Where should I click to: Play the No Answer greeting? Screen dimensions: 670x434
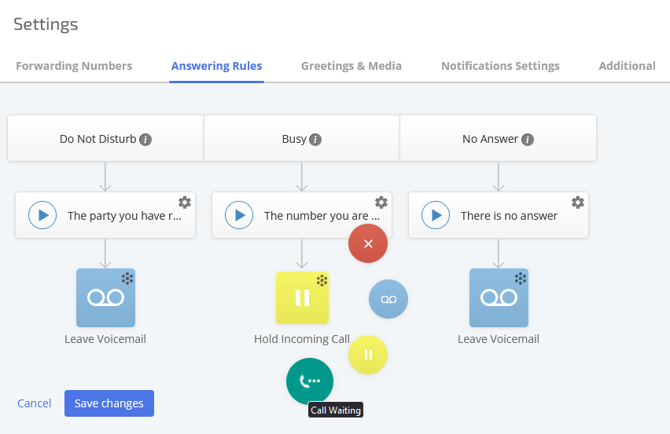coord(435,215)
